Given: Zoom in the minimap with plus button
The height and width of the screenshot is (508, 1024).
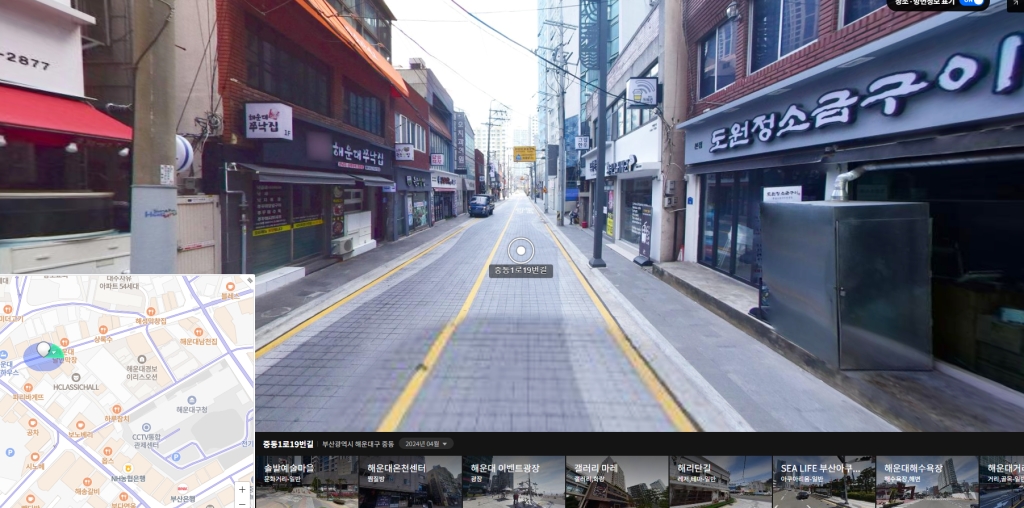Looking at the screenshot, I should (241, 490).
